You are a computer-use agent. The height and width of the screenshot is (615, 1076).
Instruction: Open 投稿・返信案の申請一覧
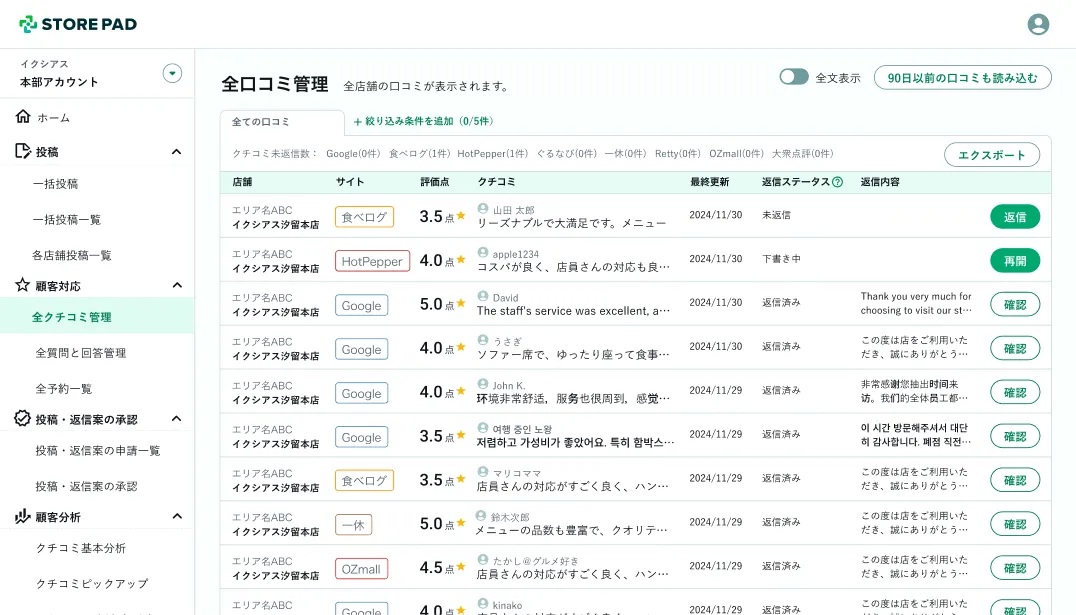coord(98,450)
